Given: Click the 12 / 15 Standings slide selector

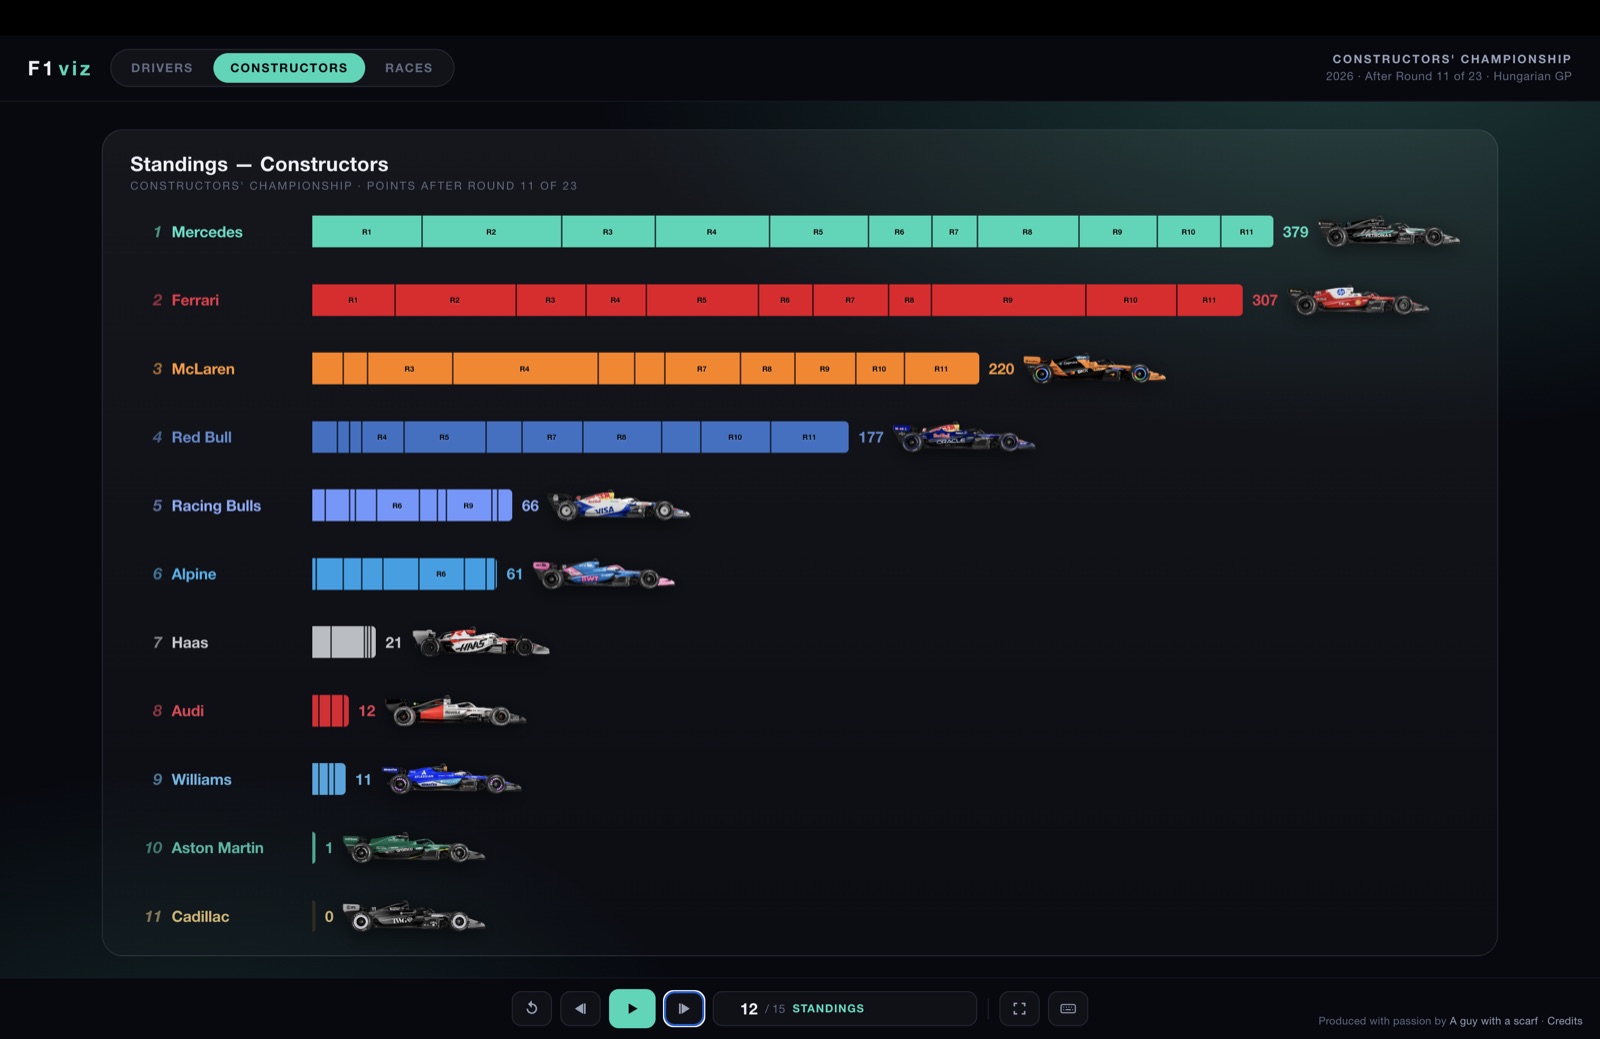Looking at the screenshot, I should [x=845, y=1008].
